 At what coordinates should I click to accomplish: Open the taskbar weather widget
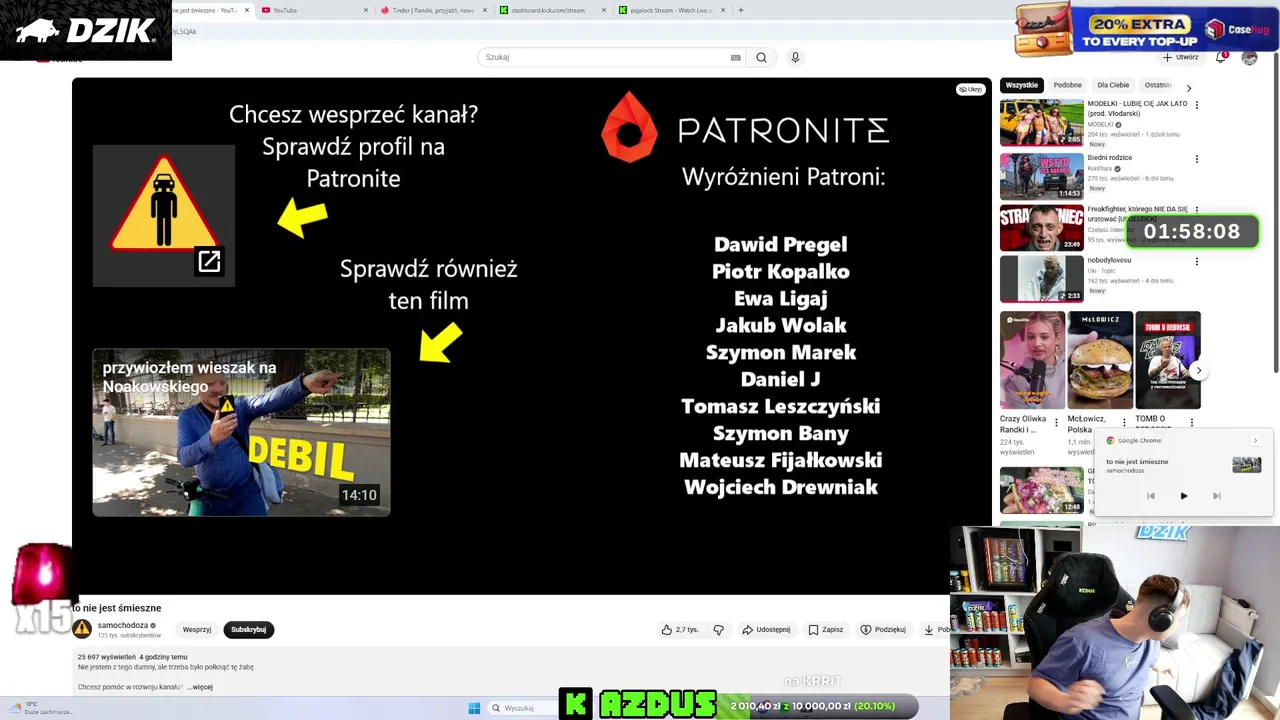click(x=42, y=708)
